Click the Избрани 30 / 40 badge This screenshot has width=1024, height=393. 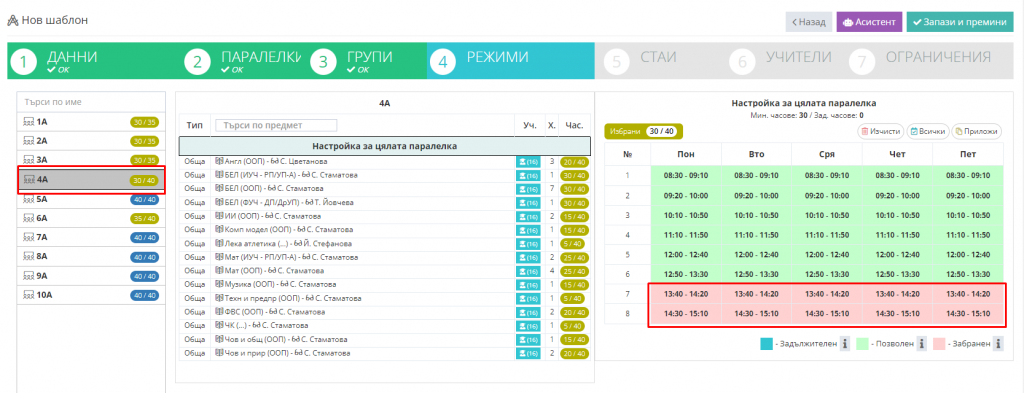[643, 131]
